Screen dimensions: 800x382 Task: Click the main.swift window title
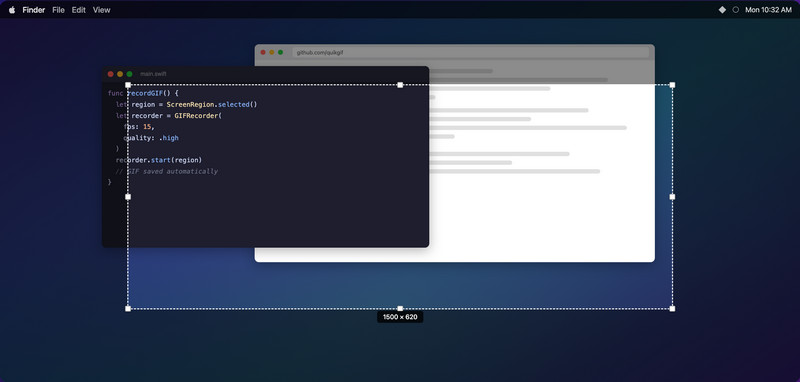153,74
